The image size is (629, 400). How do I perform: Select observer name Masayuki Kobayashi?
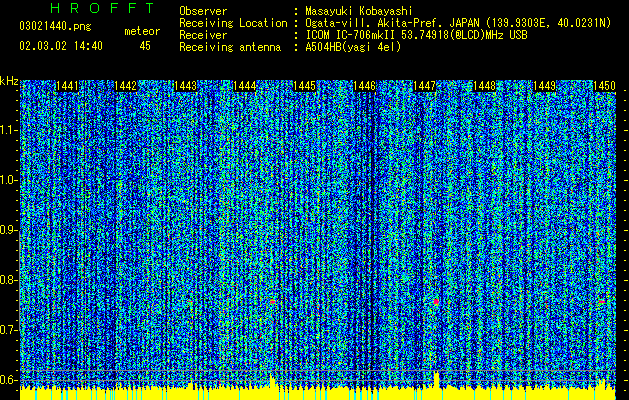click(359, 12)
